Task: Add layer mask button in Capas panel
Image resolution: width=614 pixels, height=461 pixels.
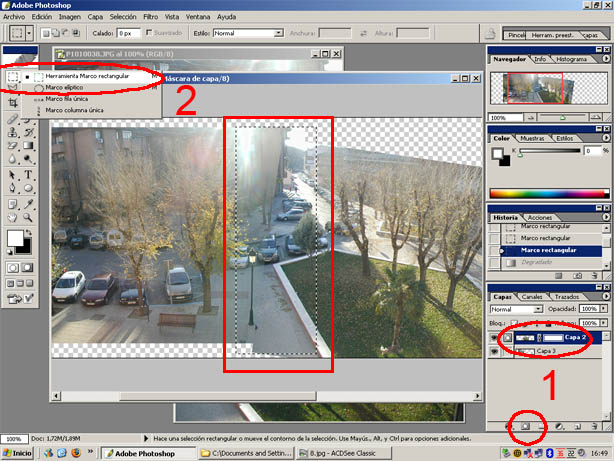Action: click(x=526, y=426)
